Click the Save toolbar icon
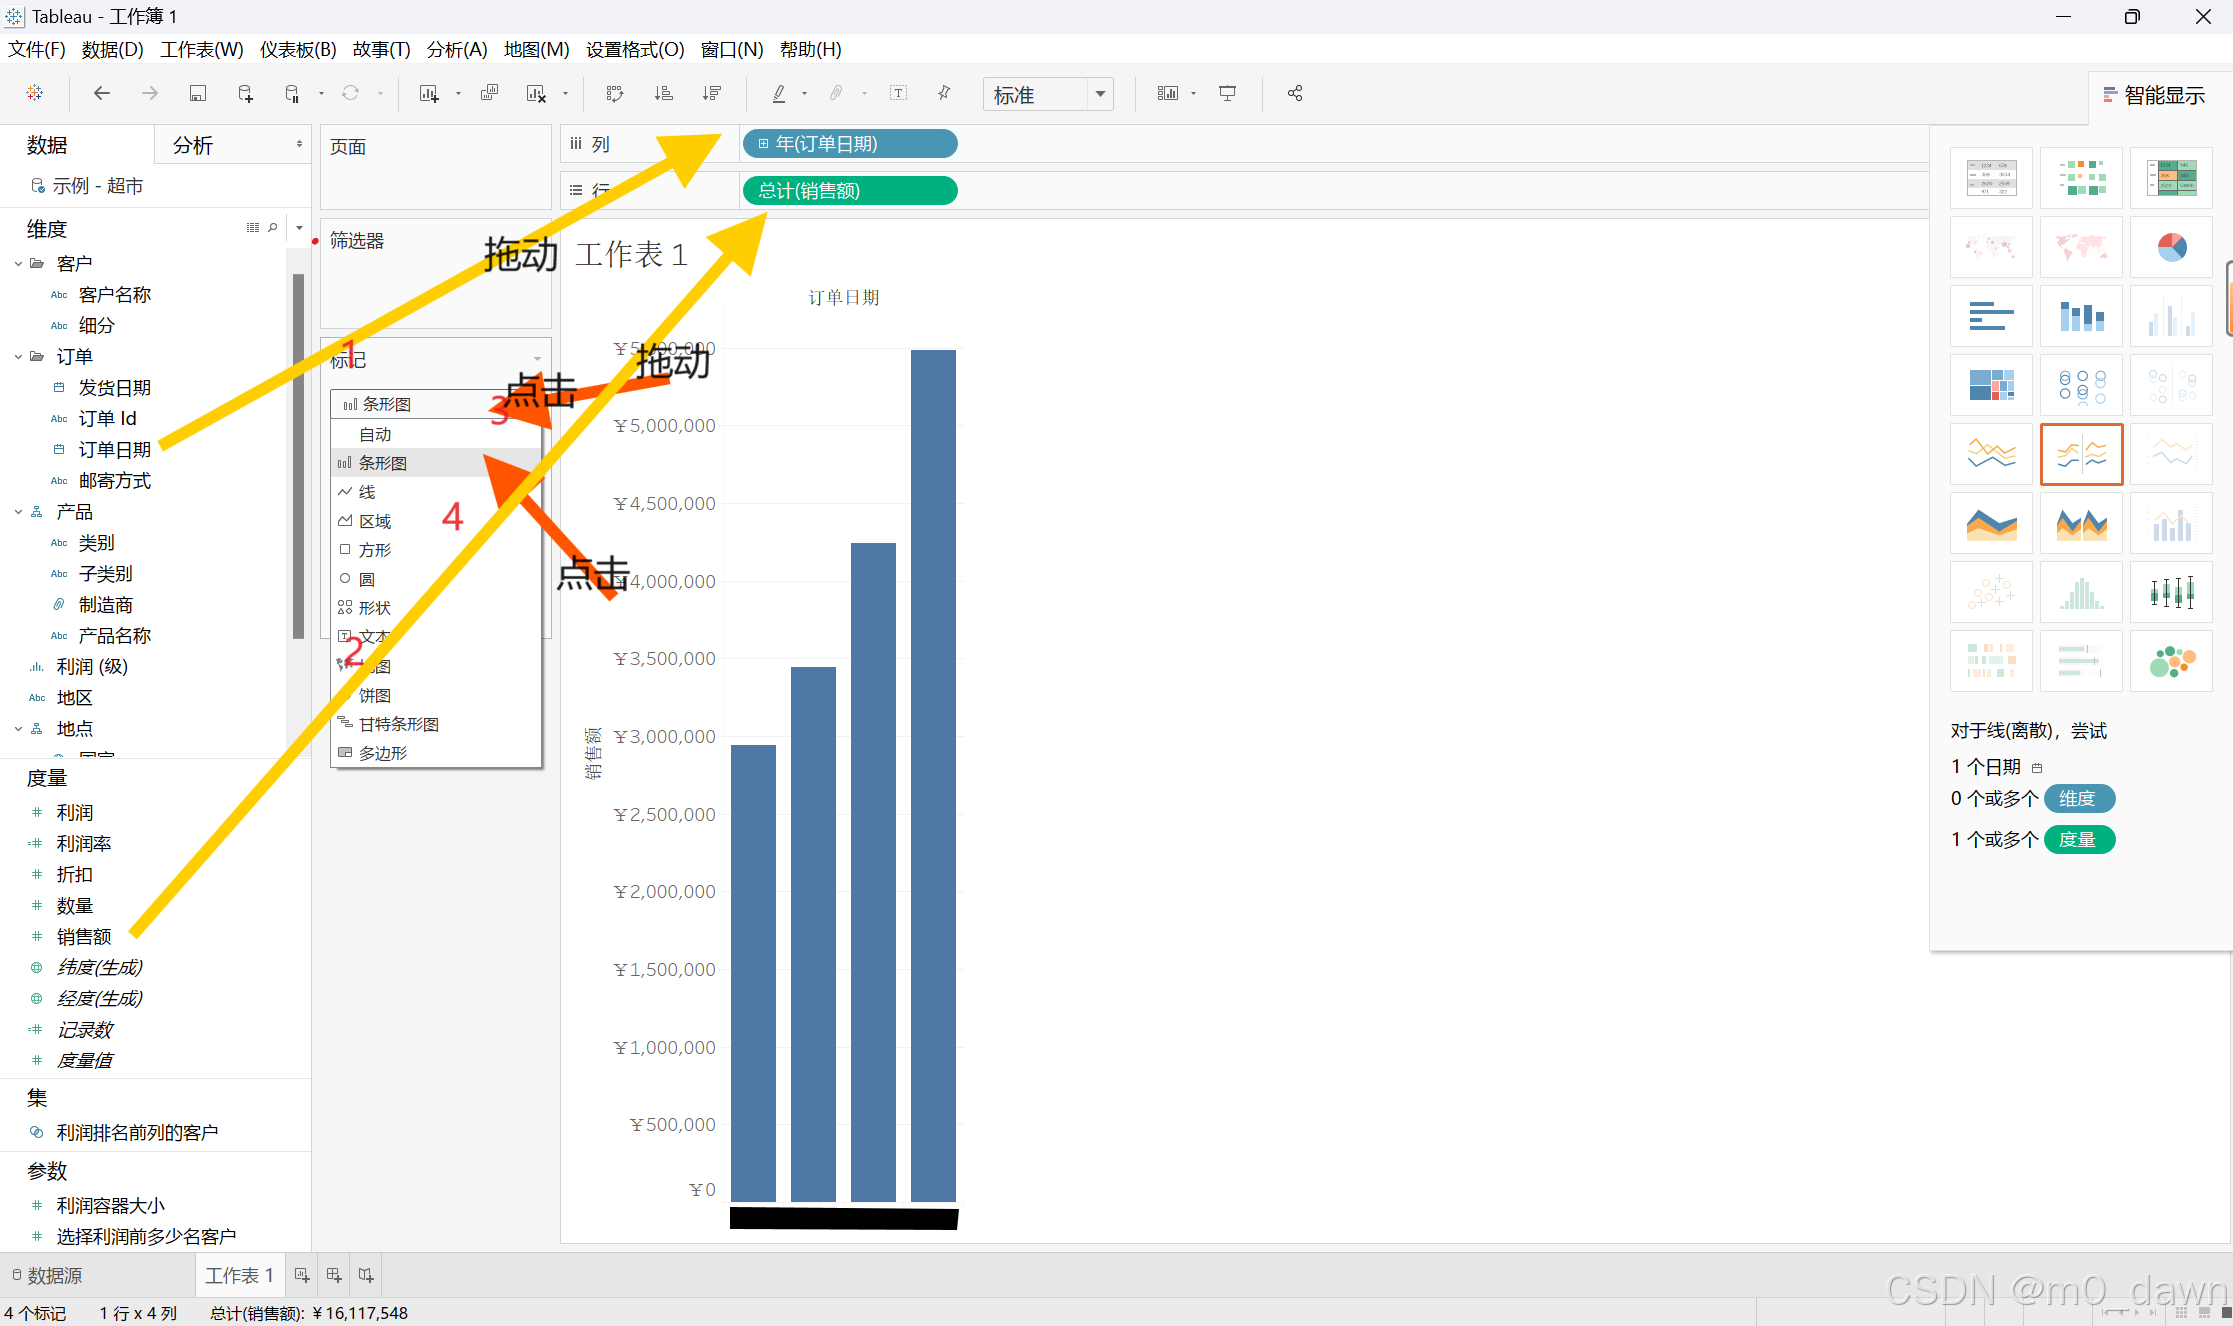Viewport: 2233px width, 1326px height. tap(198, 93)
